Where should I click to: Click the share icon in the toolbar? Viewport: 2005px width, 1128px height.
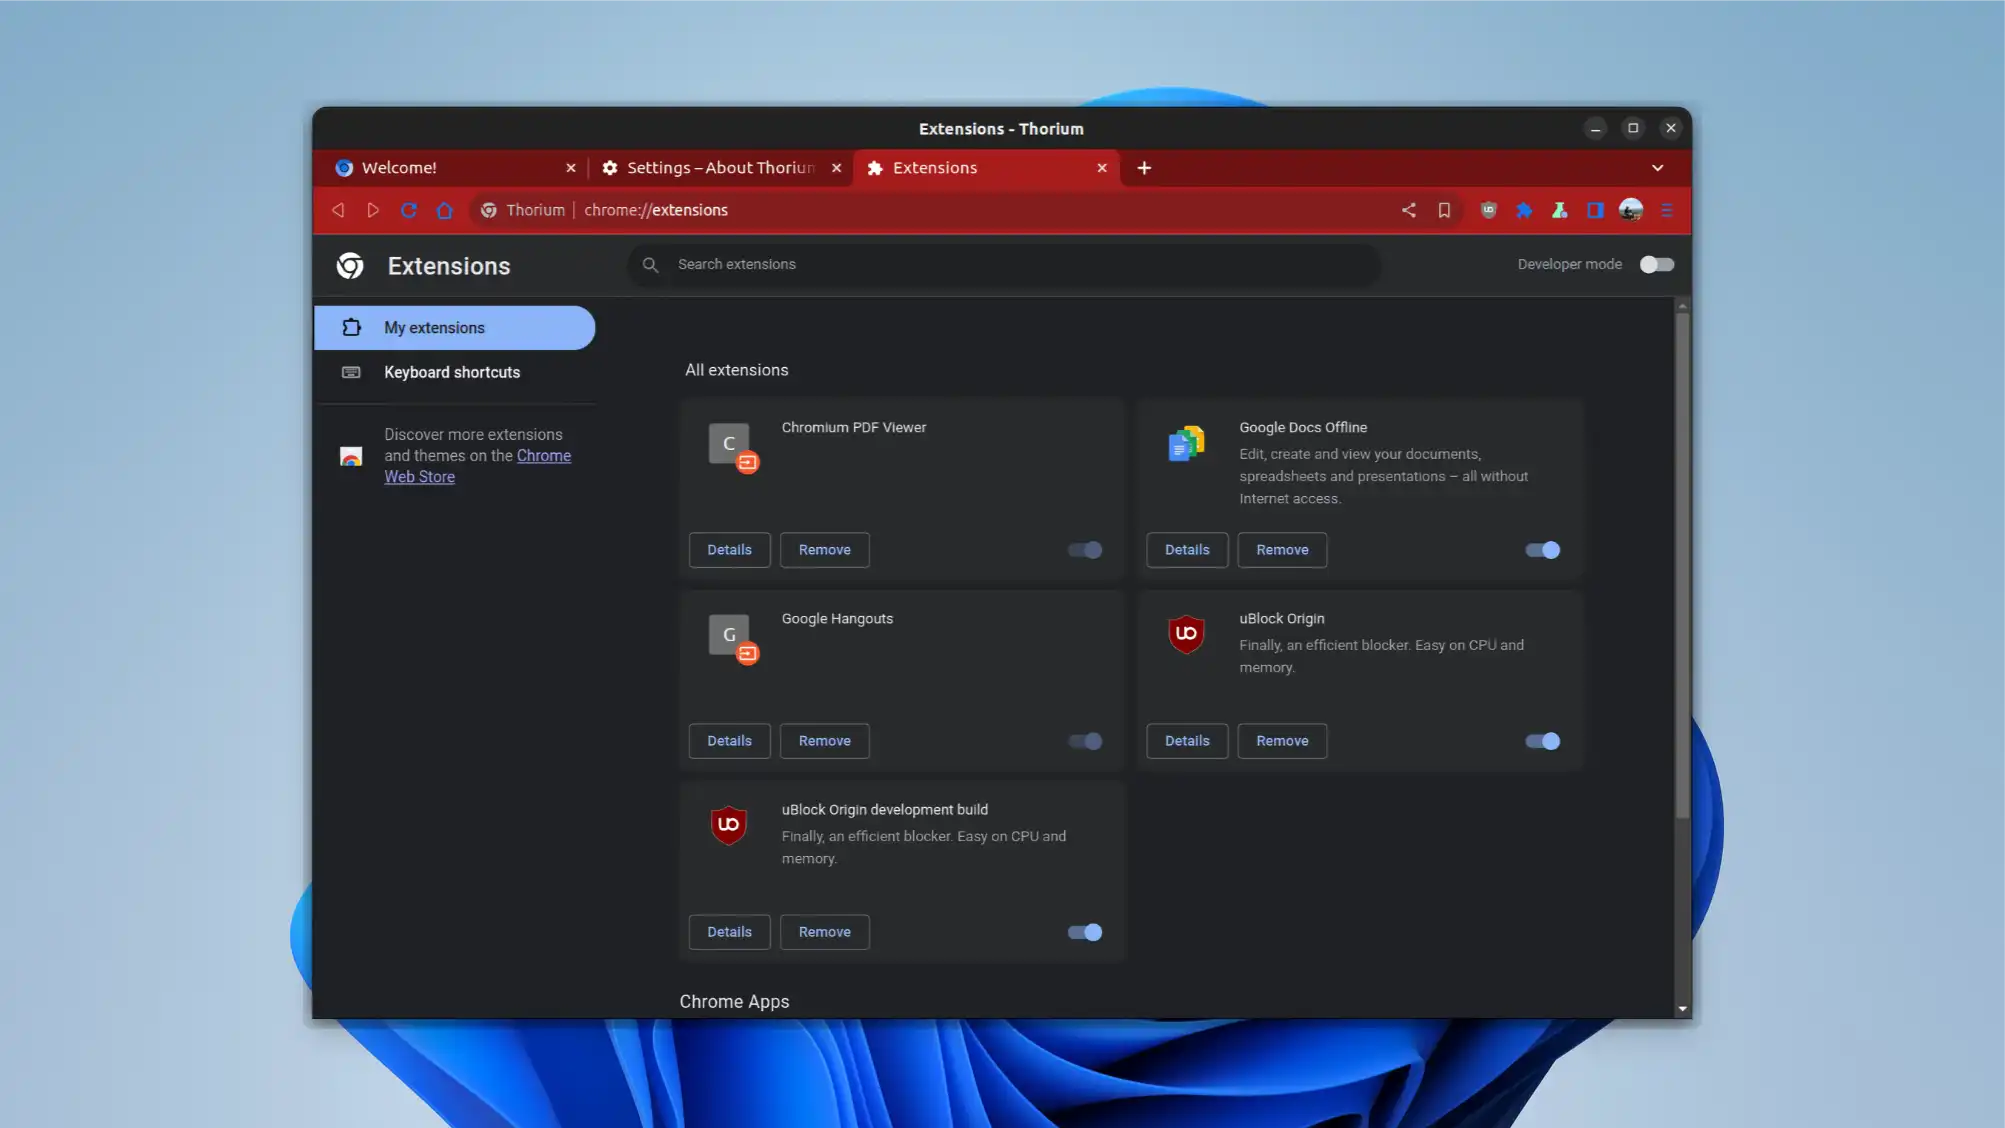(1409, 210)
